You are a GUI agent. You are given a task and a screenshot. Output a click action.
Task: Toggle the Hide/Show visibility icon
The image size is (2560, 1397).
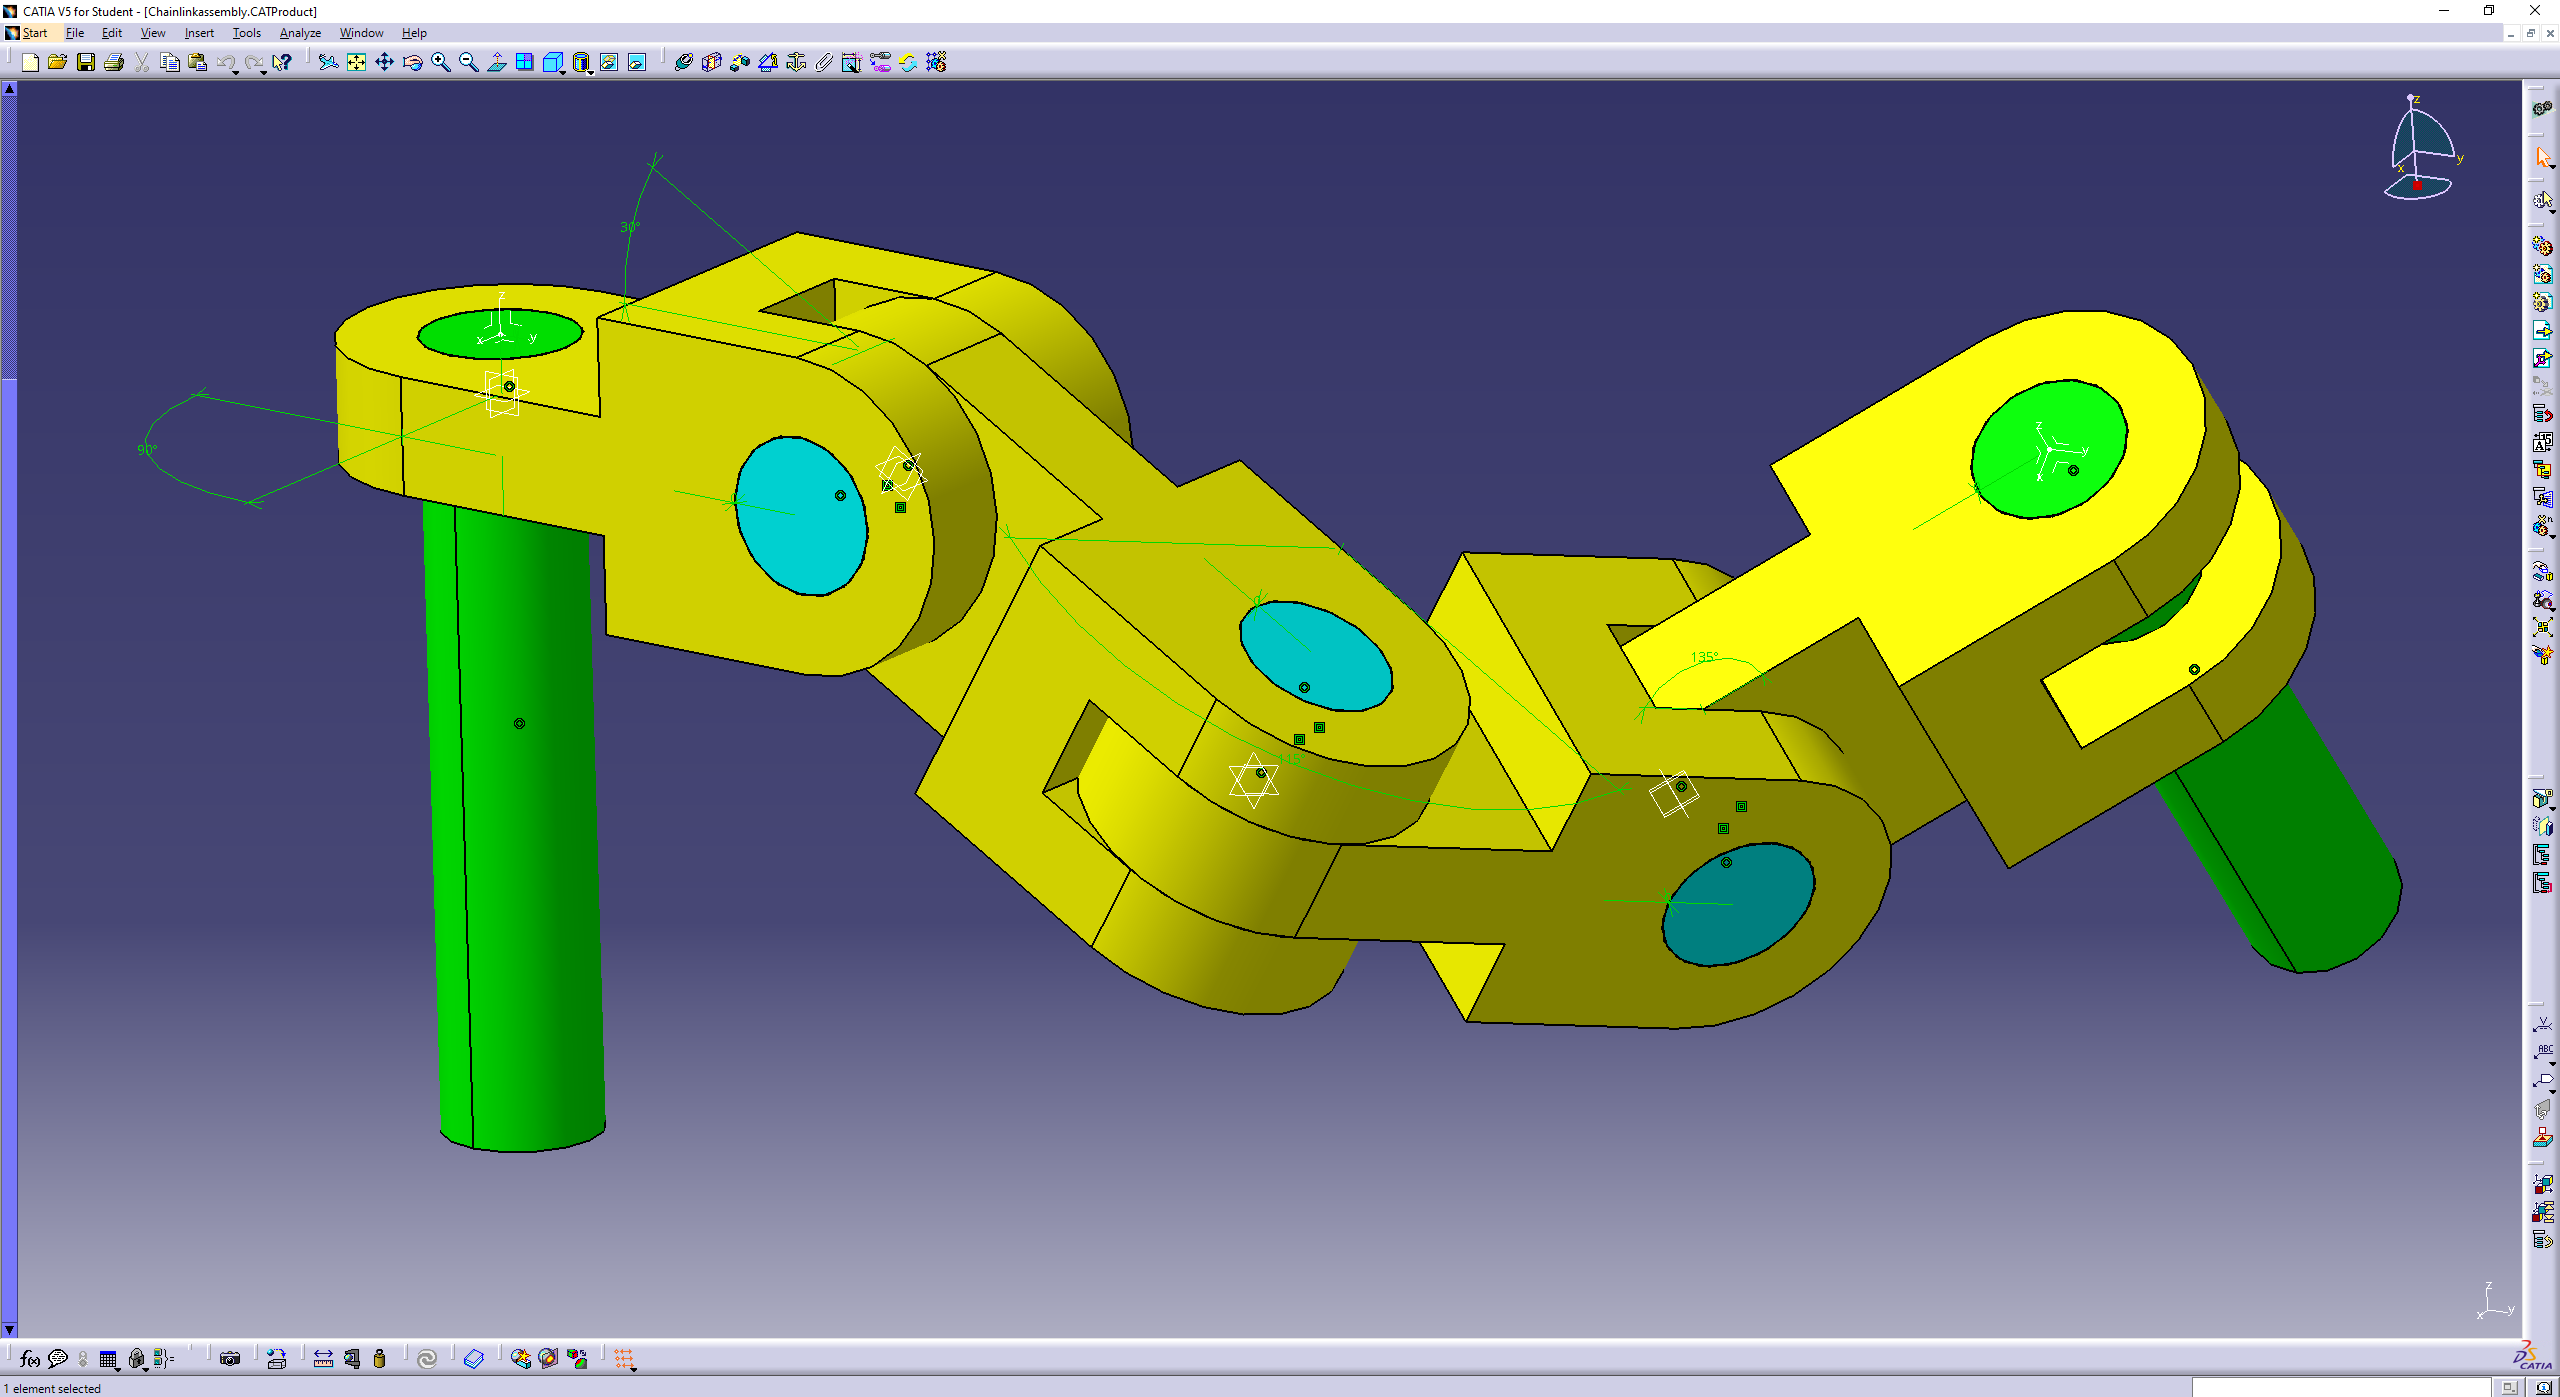coord(609,62)
